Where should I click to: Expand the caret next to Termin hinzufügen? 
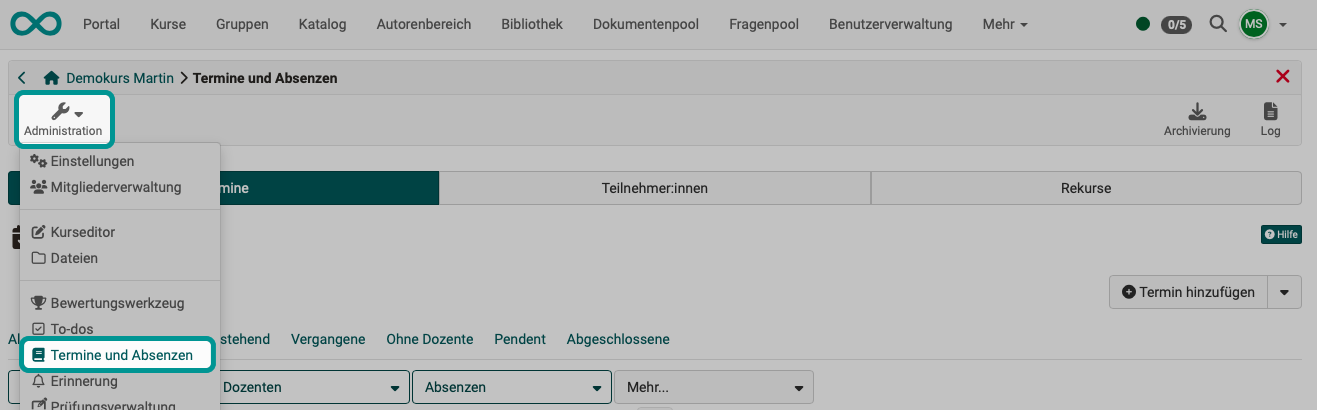click(x=1285, y=292)
